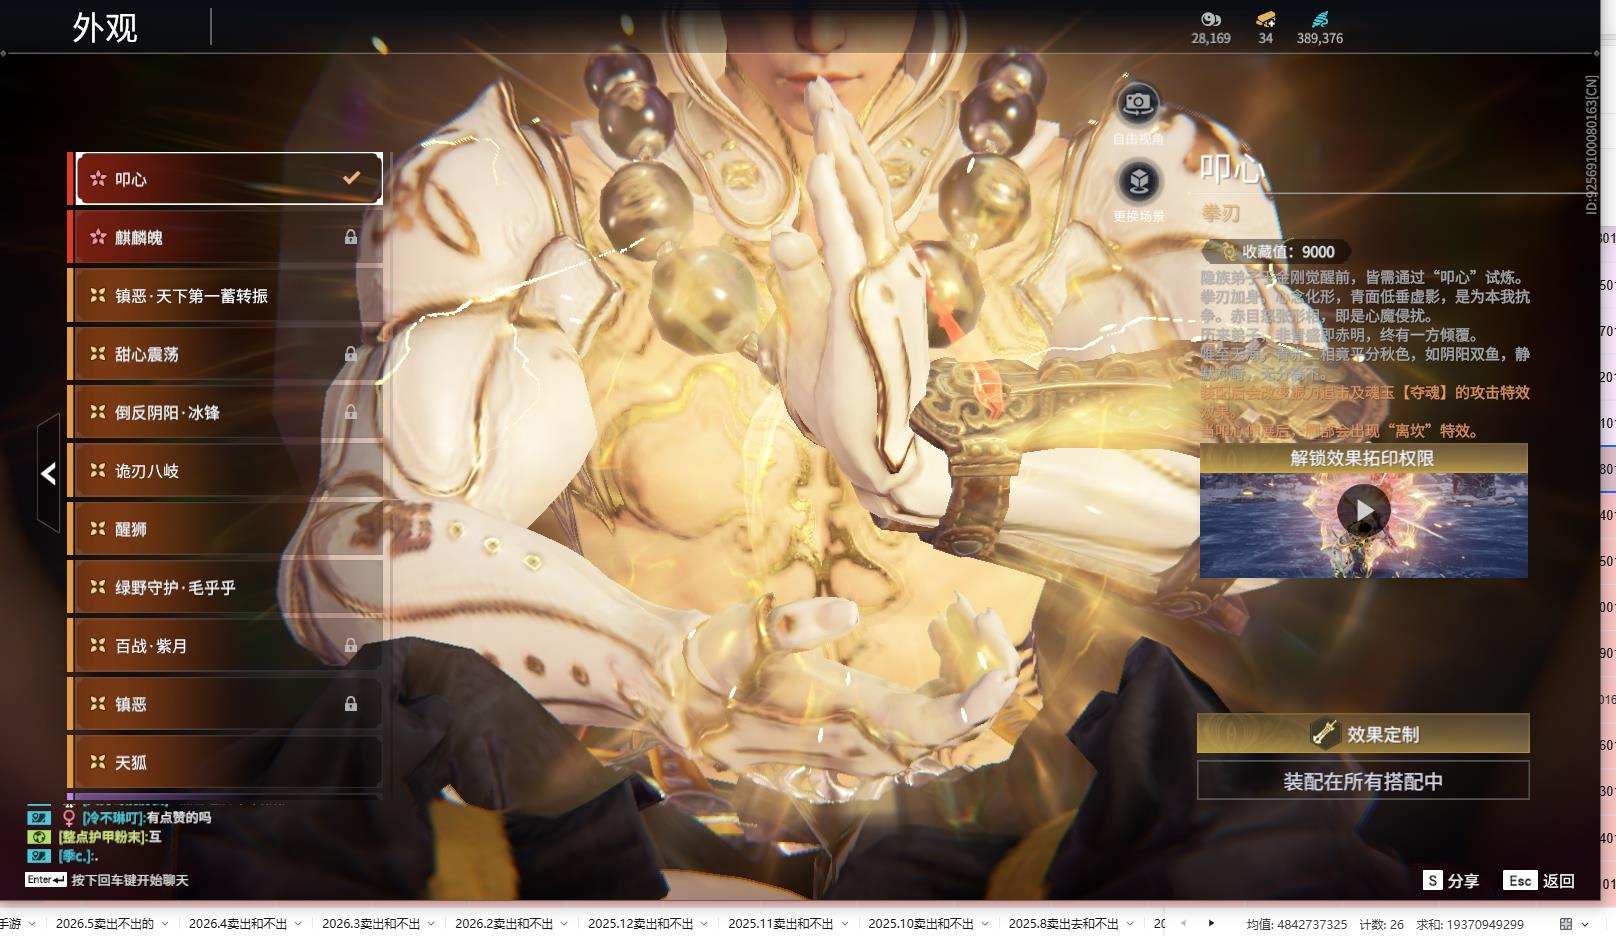Pick the 醒狮 skin

click(228, 529)
